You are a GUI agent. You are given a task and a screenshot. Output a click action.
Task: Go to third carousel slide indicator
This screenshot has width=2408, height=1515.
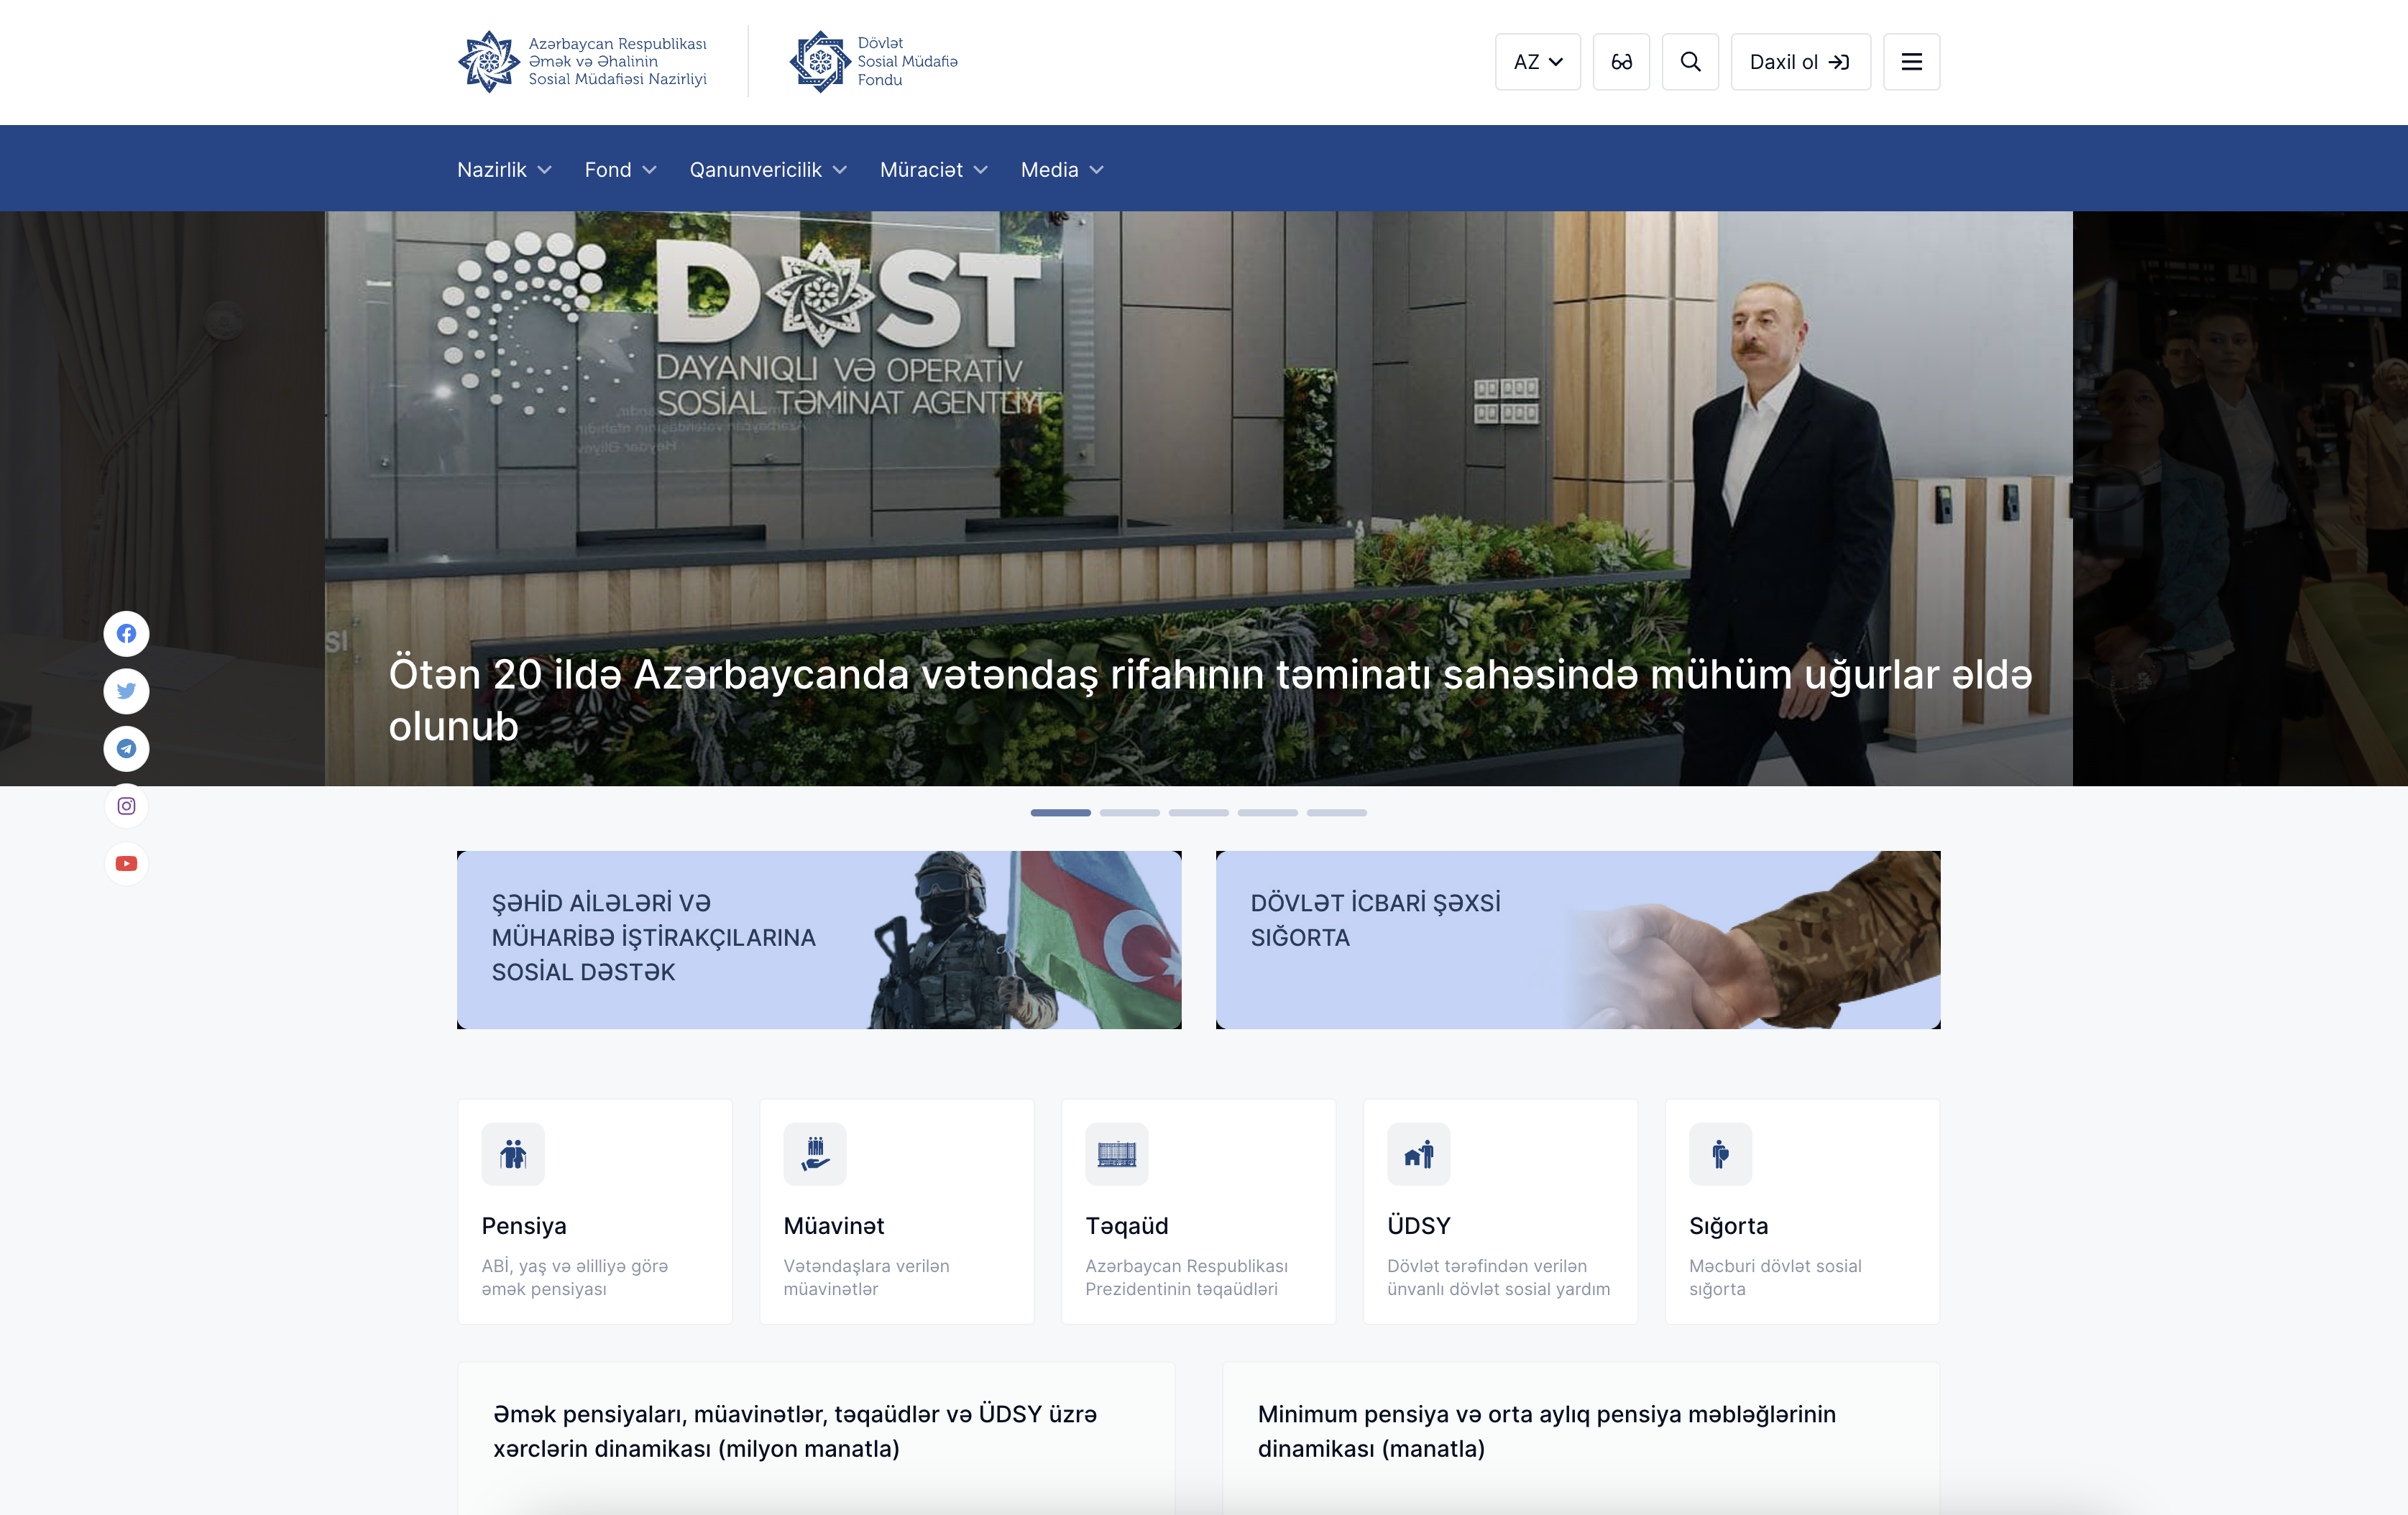1198,813
